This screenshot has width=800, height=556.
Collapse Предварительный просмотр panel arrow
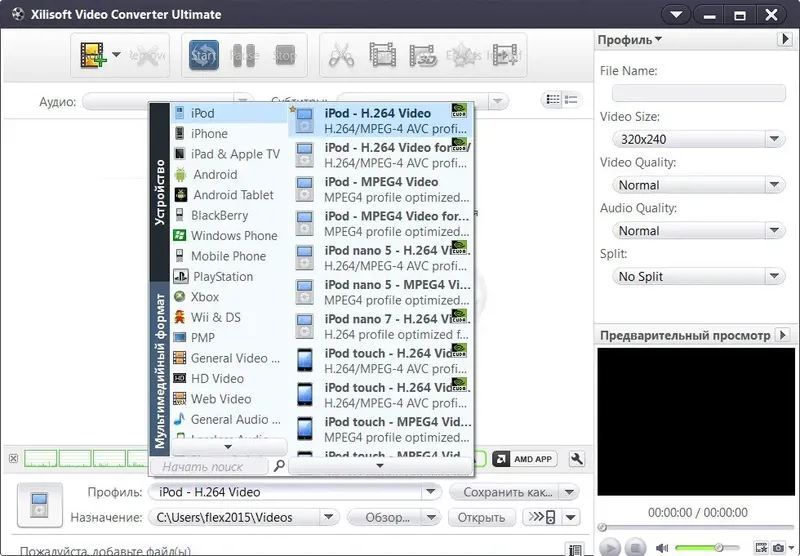tap(783, 335)
